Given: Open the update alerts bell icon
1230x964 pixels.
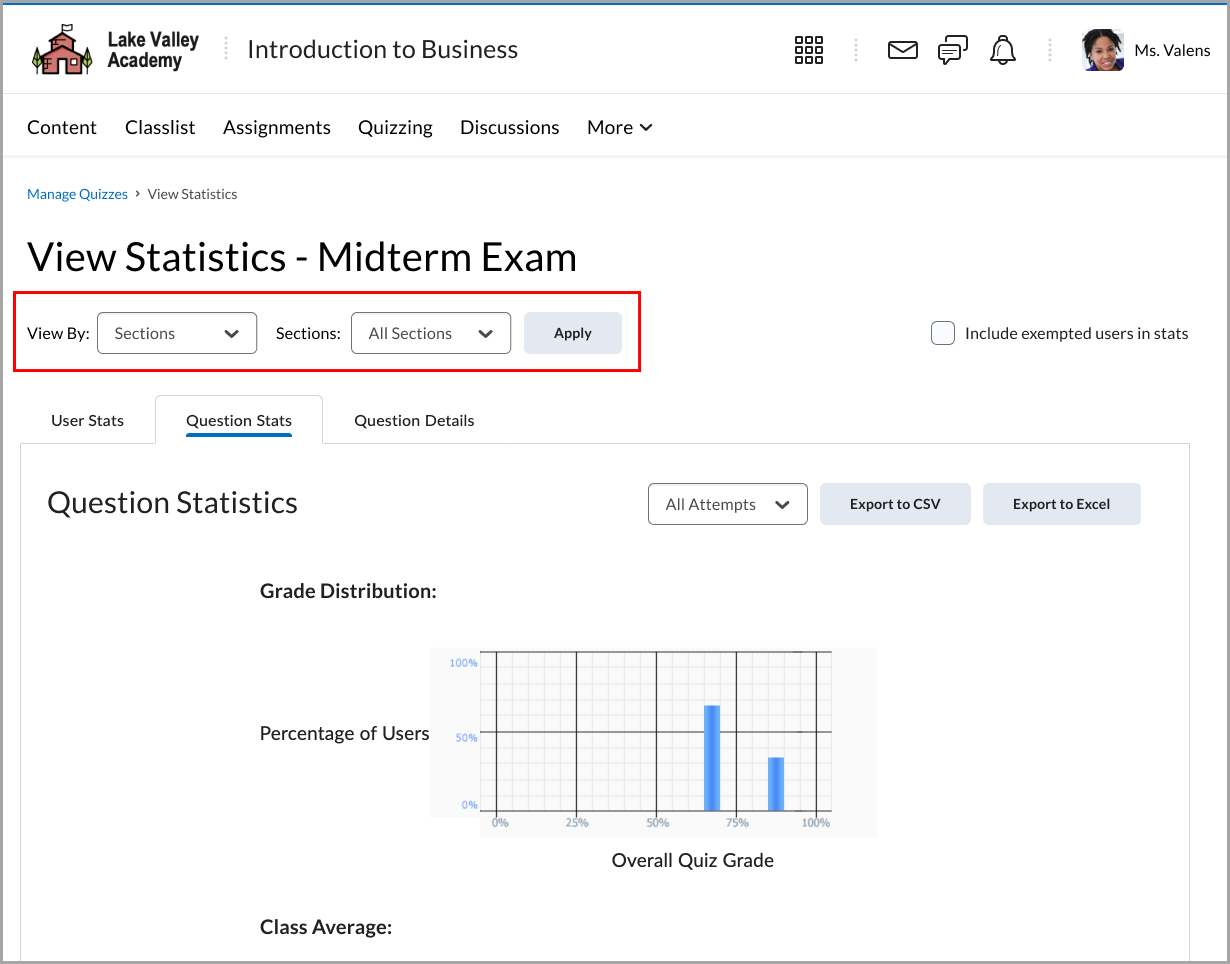Looking at the screenshot, I should 1002,50.
